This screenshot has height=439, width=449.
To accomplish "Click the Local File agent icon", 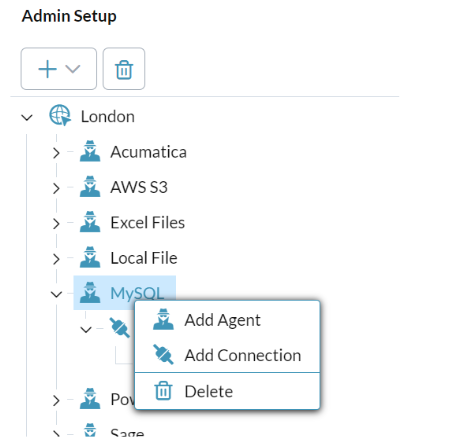I will 90,257.
